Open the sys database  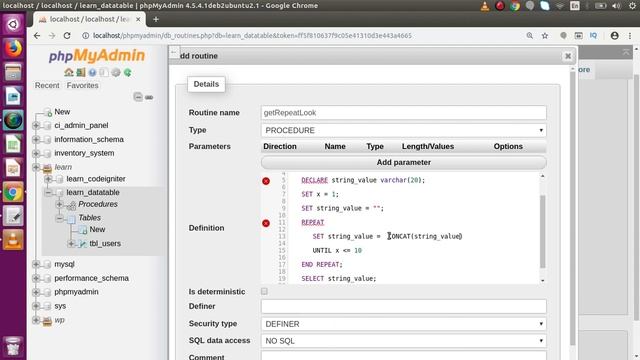pyautogui.click(x=60, y=306)
